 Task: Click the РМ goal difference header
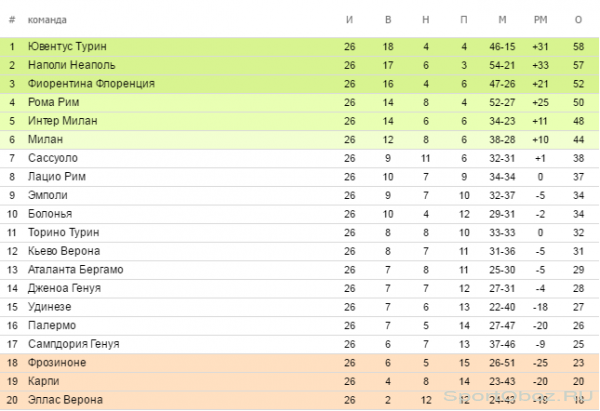click(540, 20)
